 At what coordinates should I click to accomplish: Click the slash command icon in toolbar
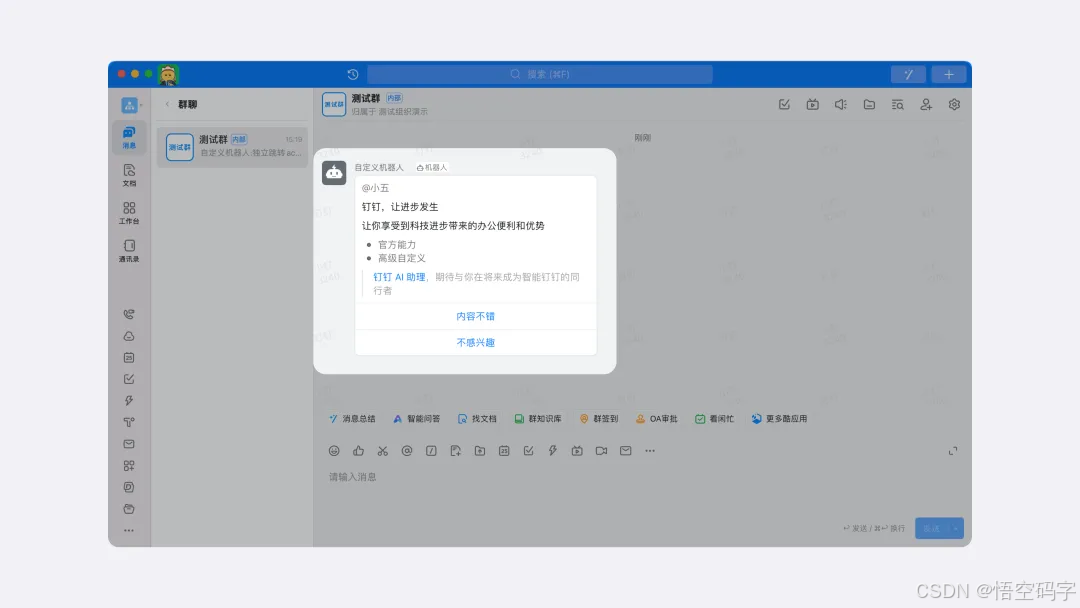(x=431, y=451)
